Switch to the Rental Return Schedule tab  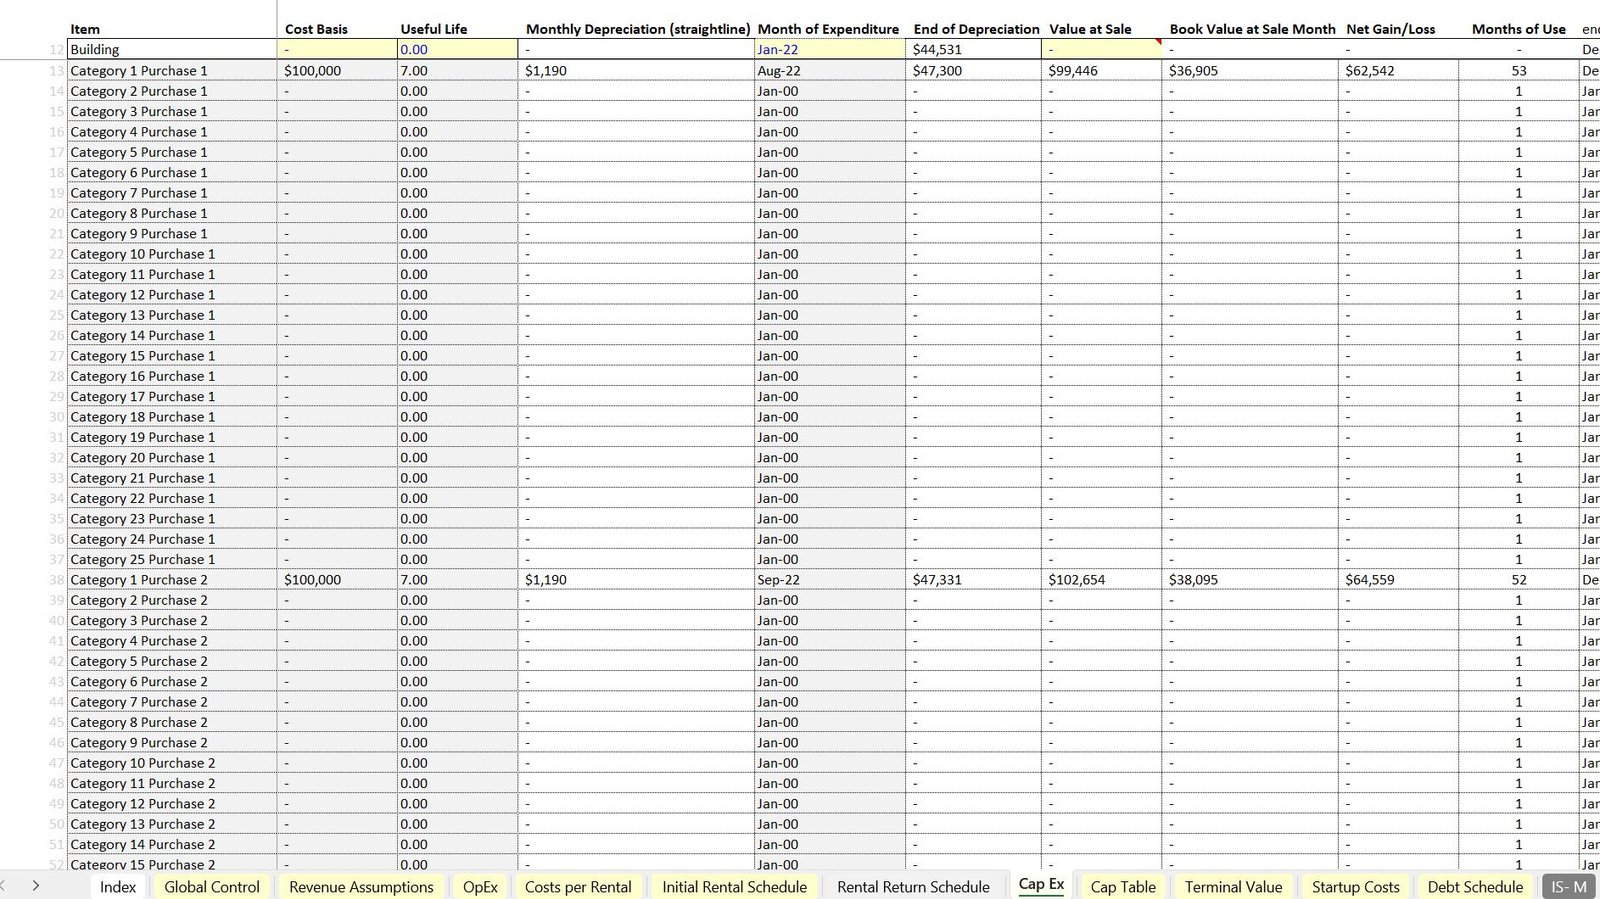coord(913,887)
